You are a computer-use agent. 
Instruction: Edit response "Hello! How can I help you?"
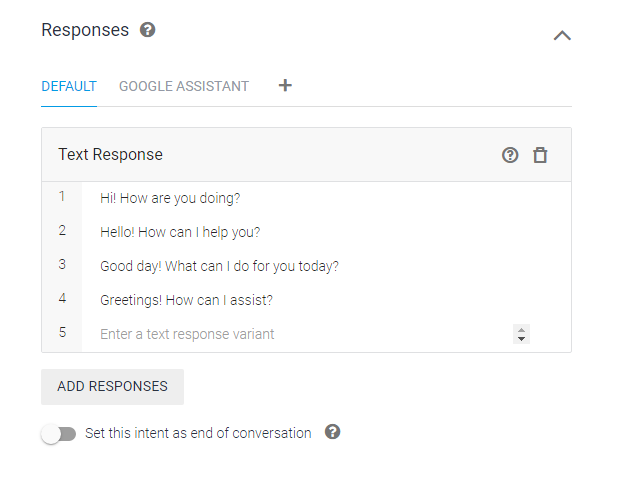(x=180, y=232)
